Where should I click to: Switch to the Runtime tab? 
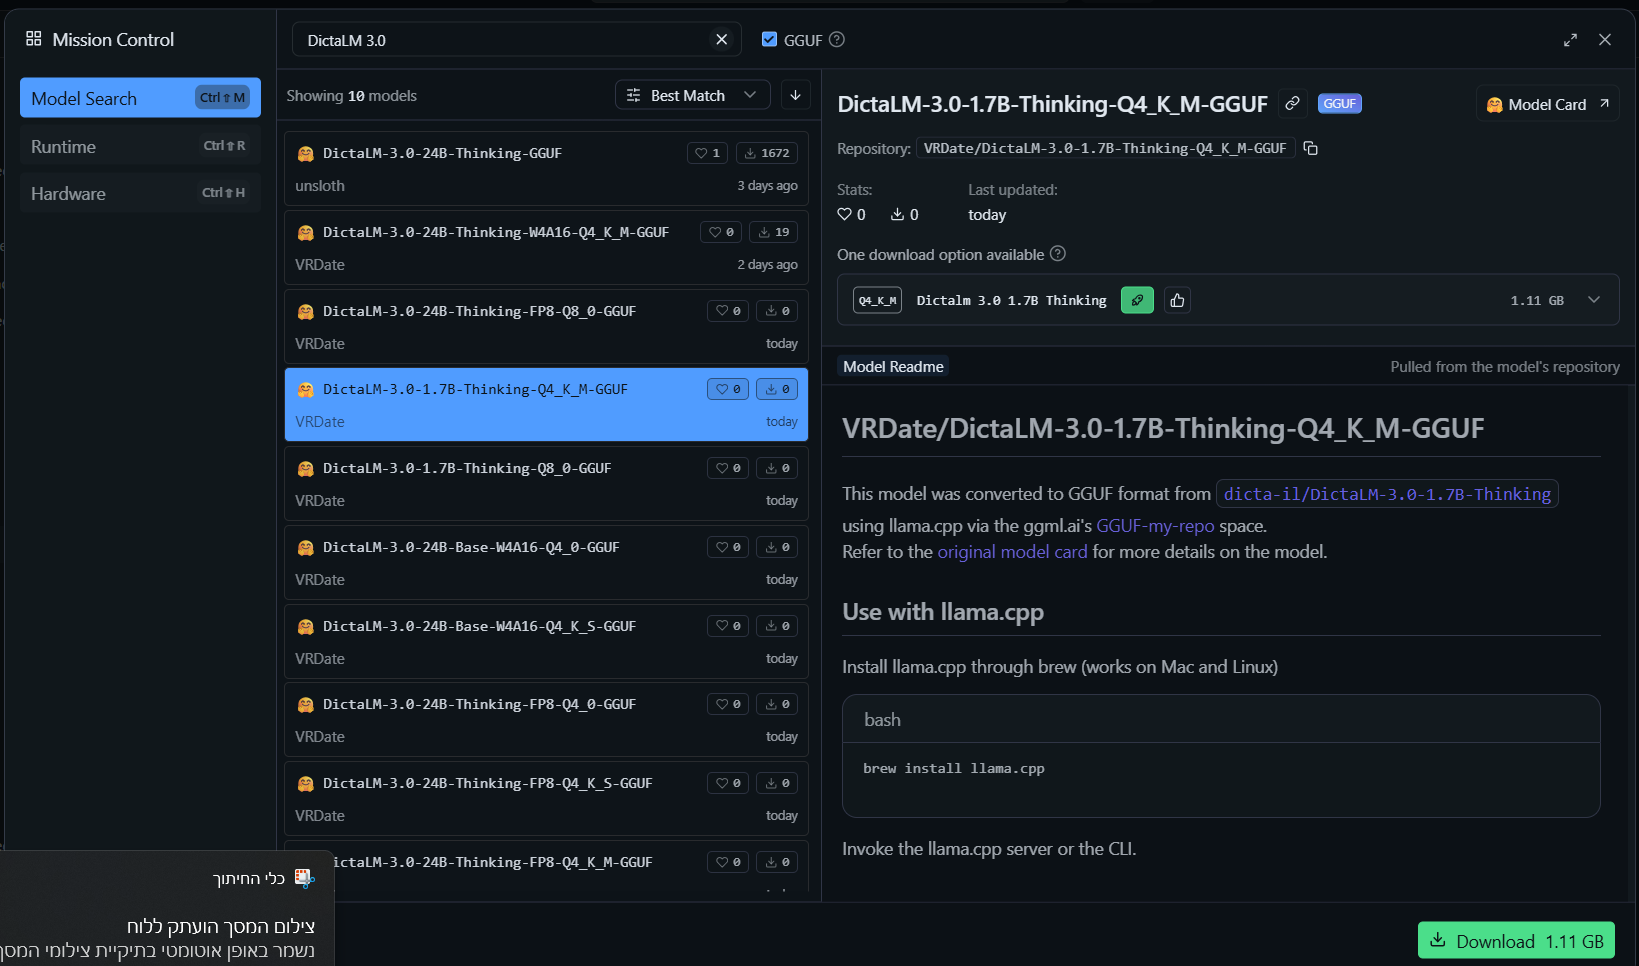pos(139,146)
